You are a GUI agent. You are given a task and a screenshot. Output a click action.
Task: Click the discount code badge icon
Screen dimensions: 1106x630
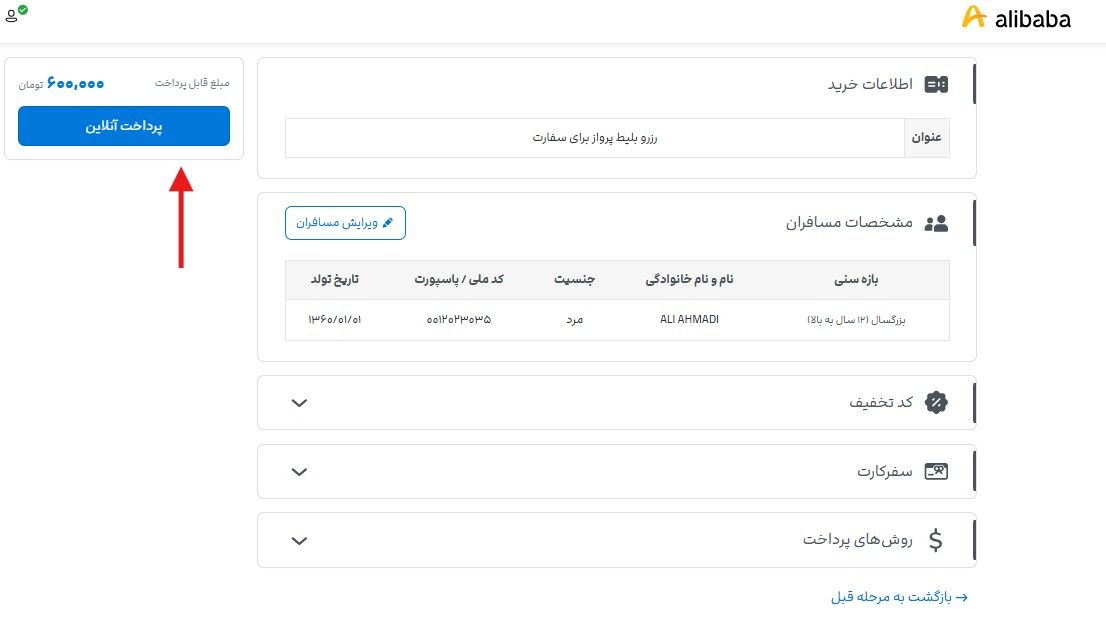click(x=936, y=402)
